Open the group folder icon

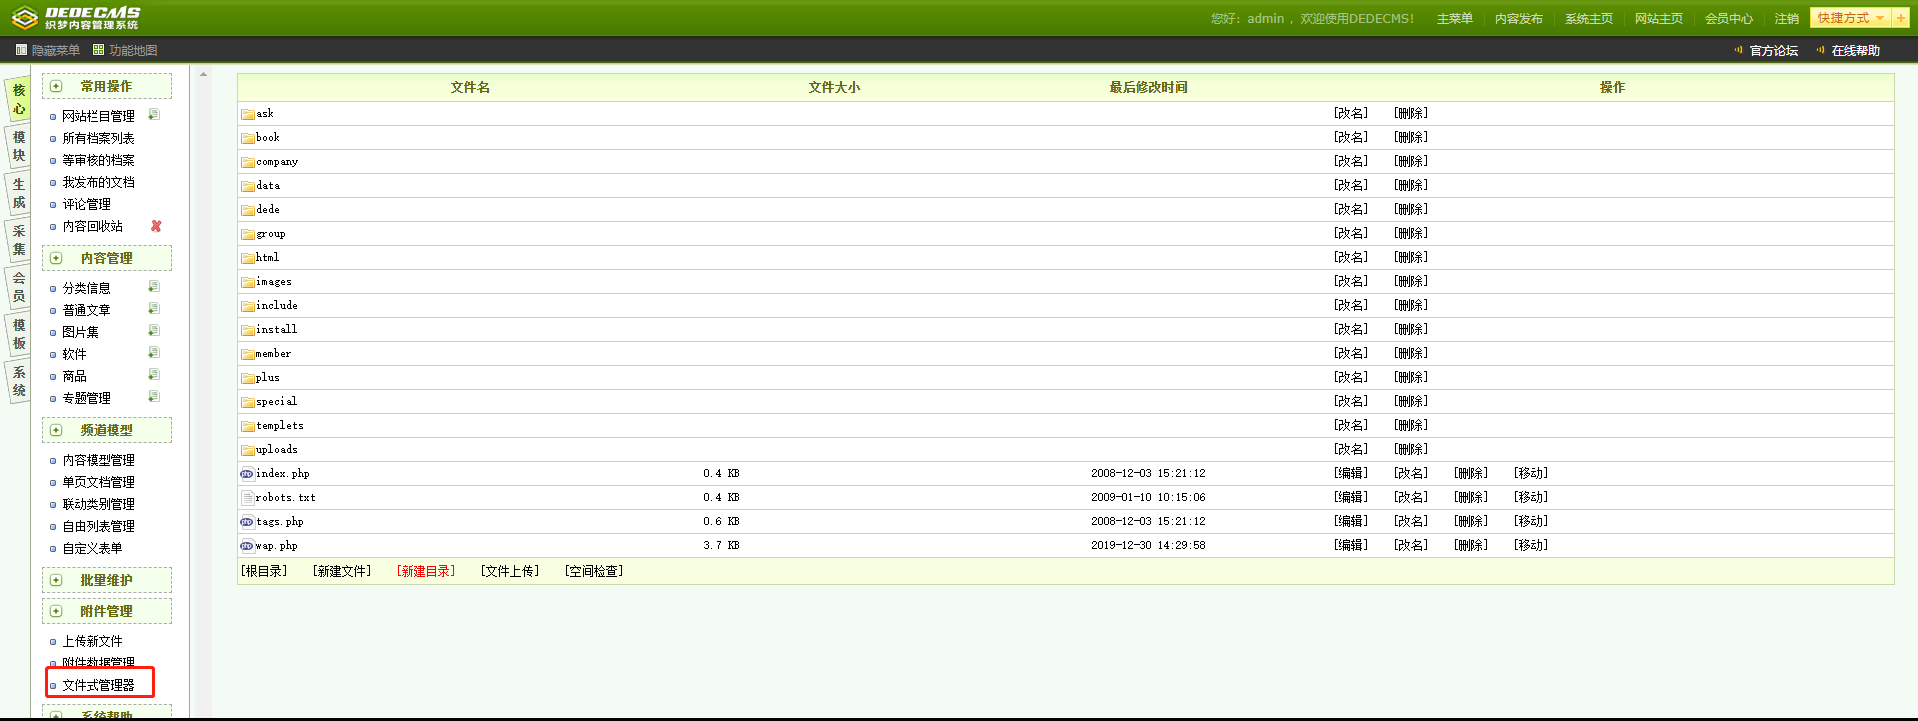click(248, 234)
